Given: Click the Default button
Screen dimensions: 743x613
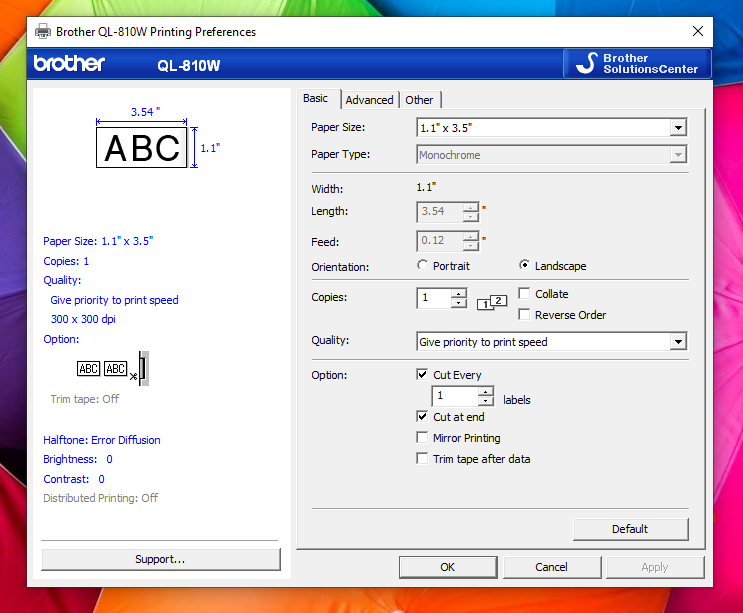Looking at the screenshot, I should pos(630,529).
